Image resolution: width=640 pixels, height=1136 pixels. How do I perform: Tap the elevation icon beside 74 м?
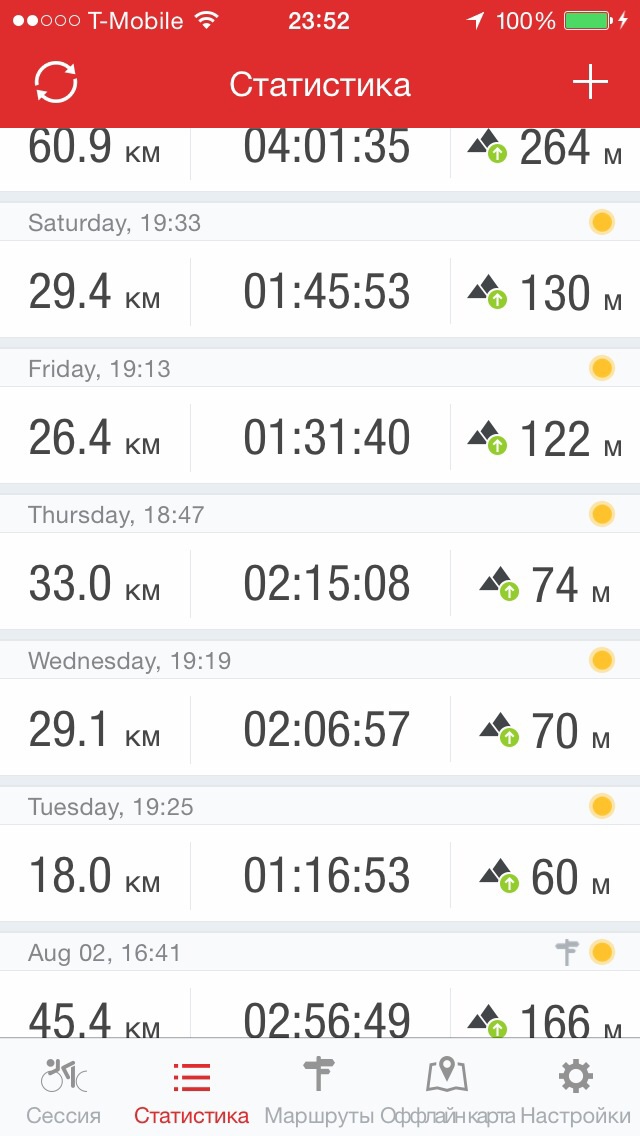click(x=497, y=584)
